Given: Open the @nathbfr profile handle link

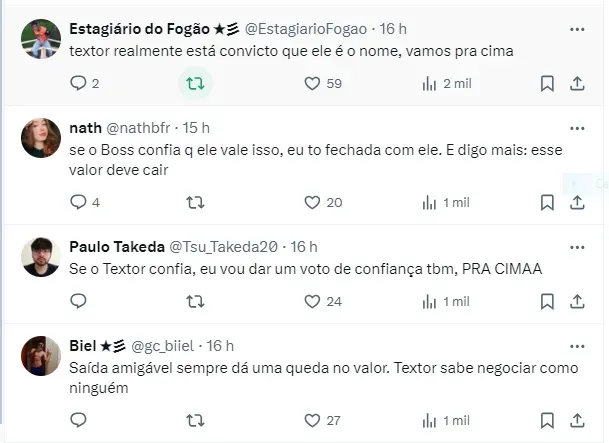Looking at the screenshot, I should click(134, 128).
